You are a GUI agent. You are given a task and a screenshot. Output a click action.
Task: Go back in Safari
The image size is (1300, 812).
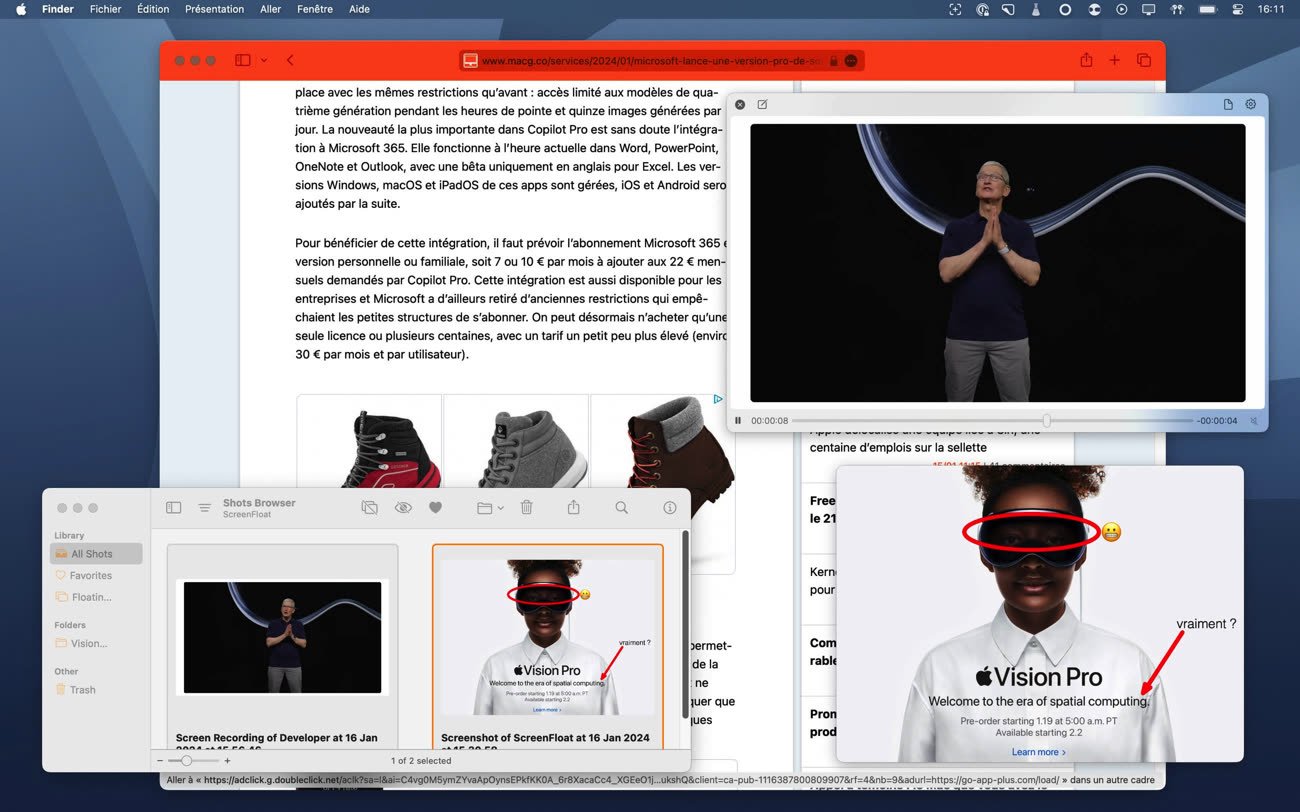(290, 60)
